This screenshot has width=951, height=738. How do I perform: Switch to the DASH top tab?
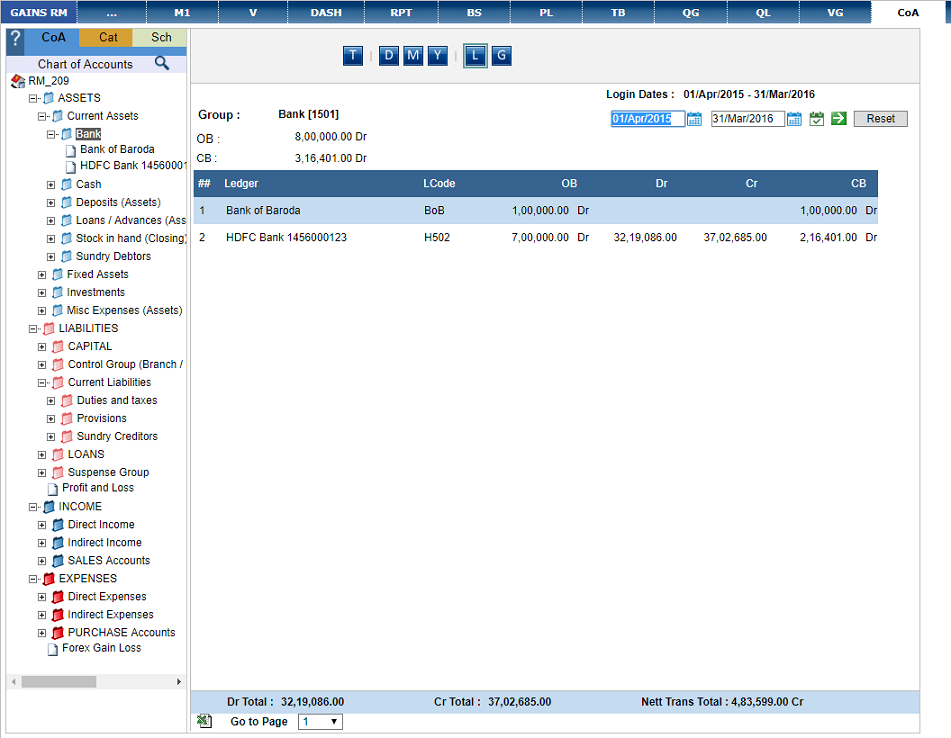pos(326,12)
